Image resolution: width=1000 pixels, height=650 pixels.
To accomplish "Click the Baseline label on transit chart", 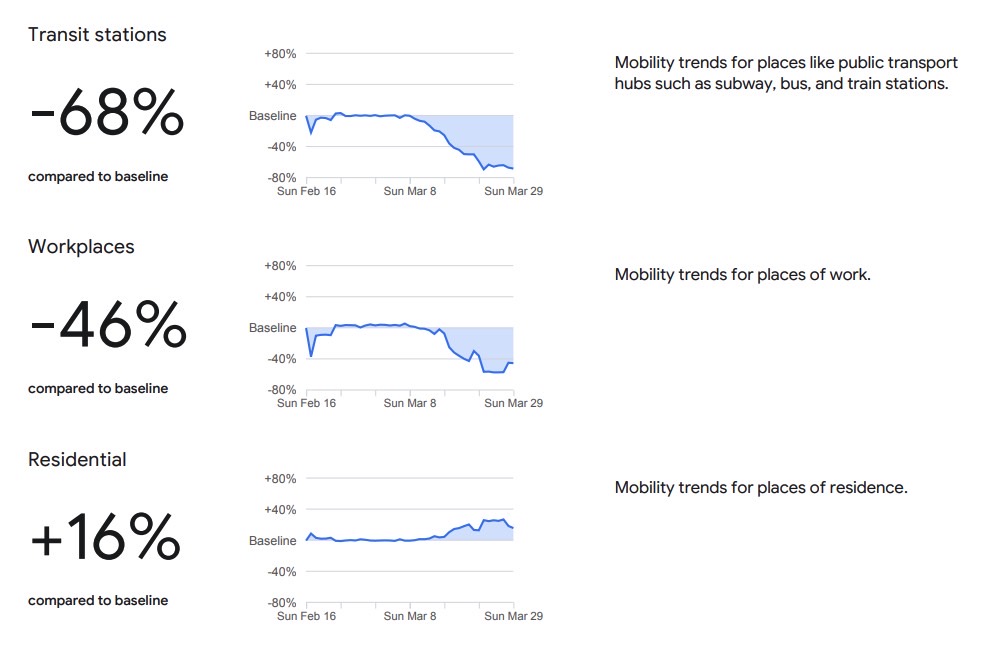I will click(x=272, y=115).
